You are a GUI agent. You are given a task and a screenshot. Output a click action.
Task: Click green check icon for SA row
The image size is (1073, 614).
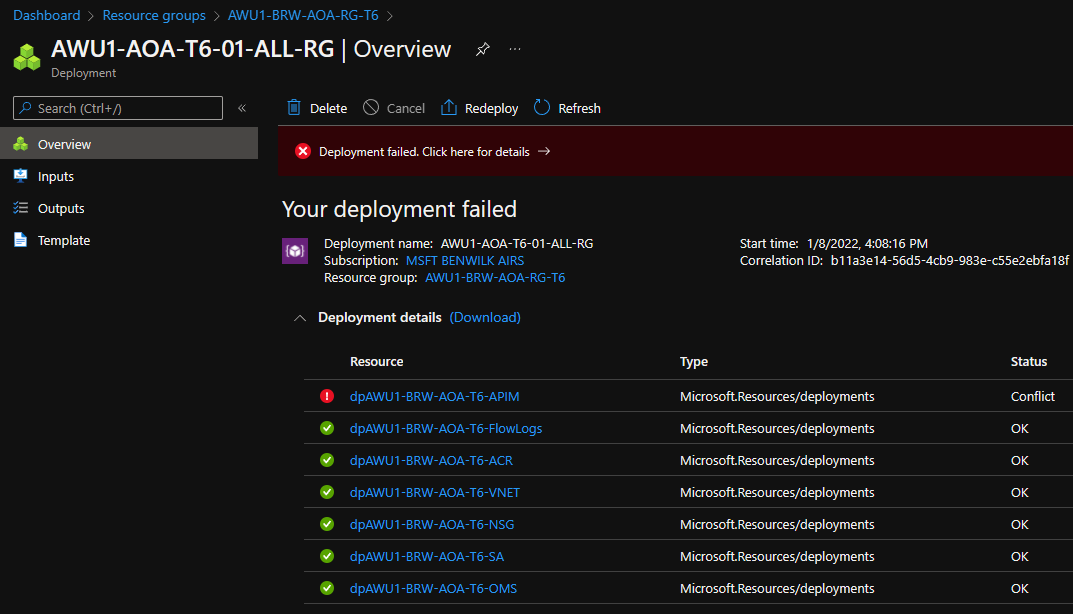coord(327,556)
